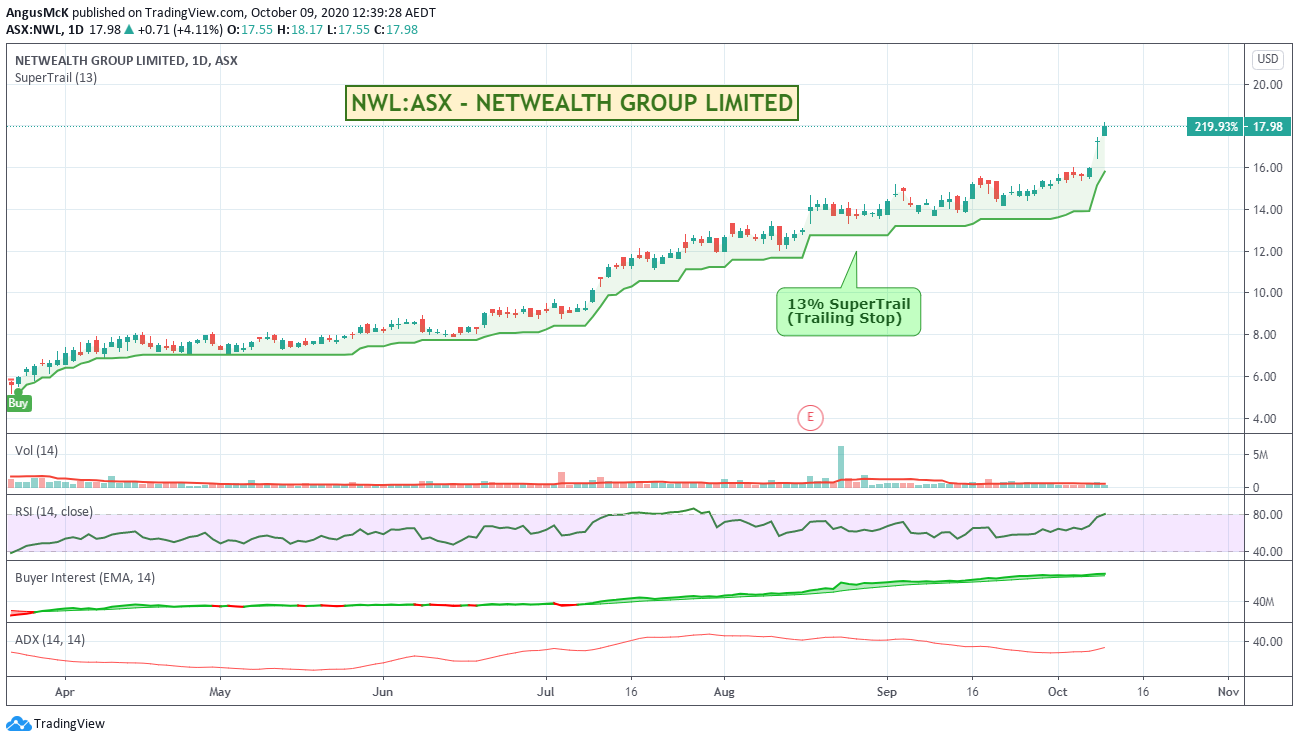Click the Jul date axis label
The width and height of the screenshot is (1299, 742).
[546, 691]
